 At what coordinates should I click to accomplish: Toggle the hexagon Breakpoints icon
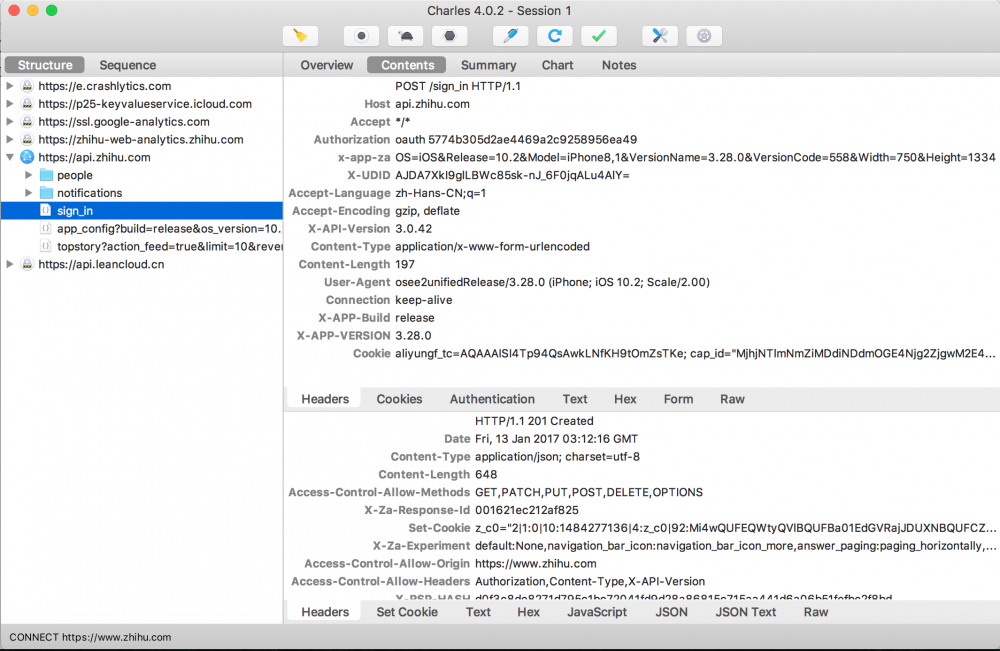tap(450, 36)
